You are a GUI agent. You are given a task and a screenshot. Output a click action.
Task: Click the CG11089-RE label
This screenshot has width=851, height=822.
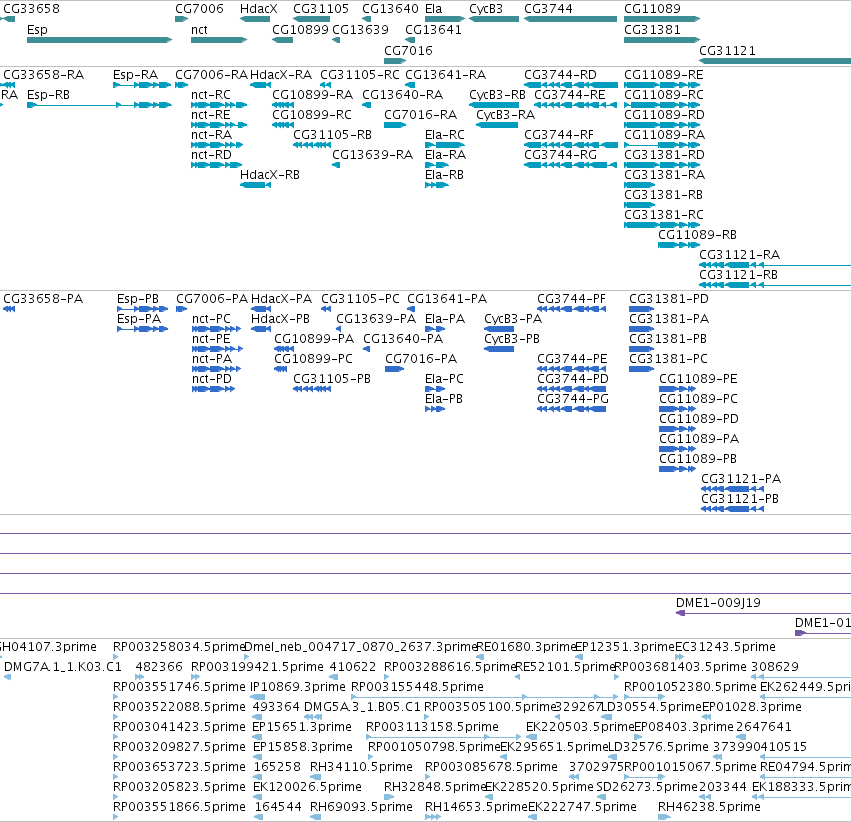[664, 75]
